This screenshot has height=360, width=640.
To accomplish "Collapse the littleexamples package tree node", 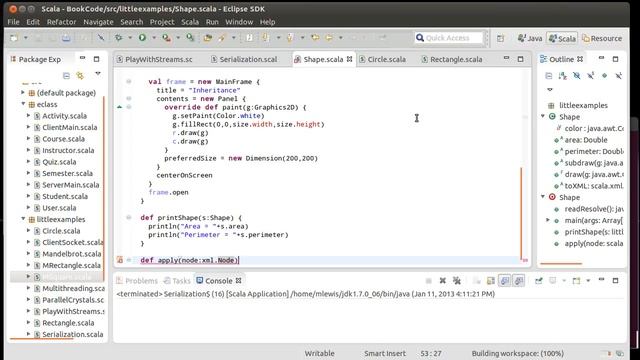I will 23,219.
